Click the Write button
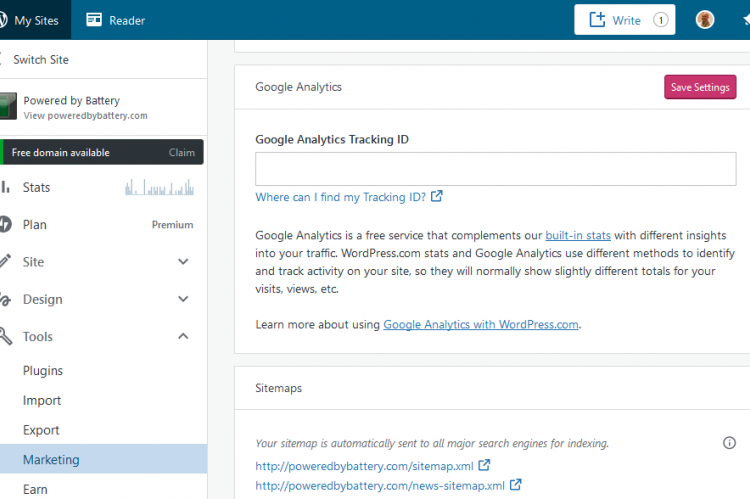The image size is (750, 499). (x=624, y=20)
